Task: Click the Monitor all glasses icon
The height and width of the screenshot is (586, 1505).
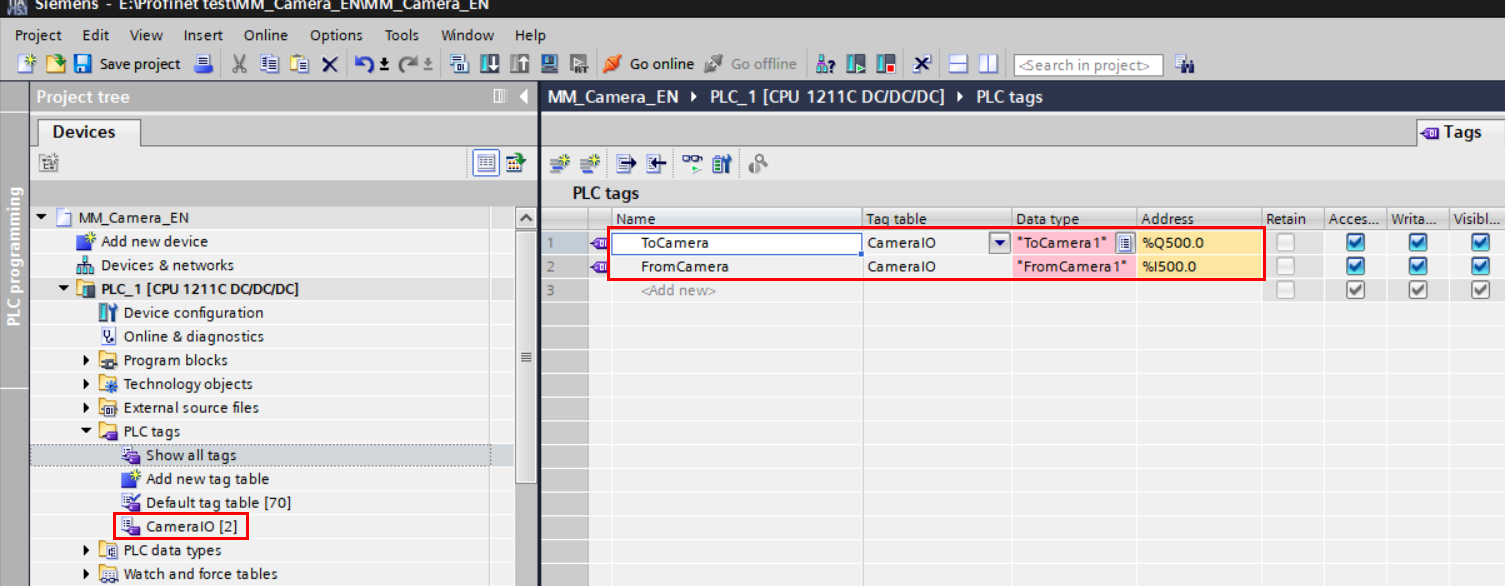Action: click(692, 163)
